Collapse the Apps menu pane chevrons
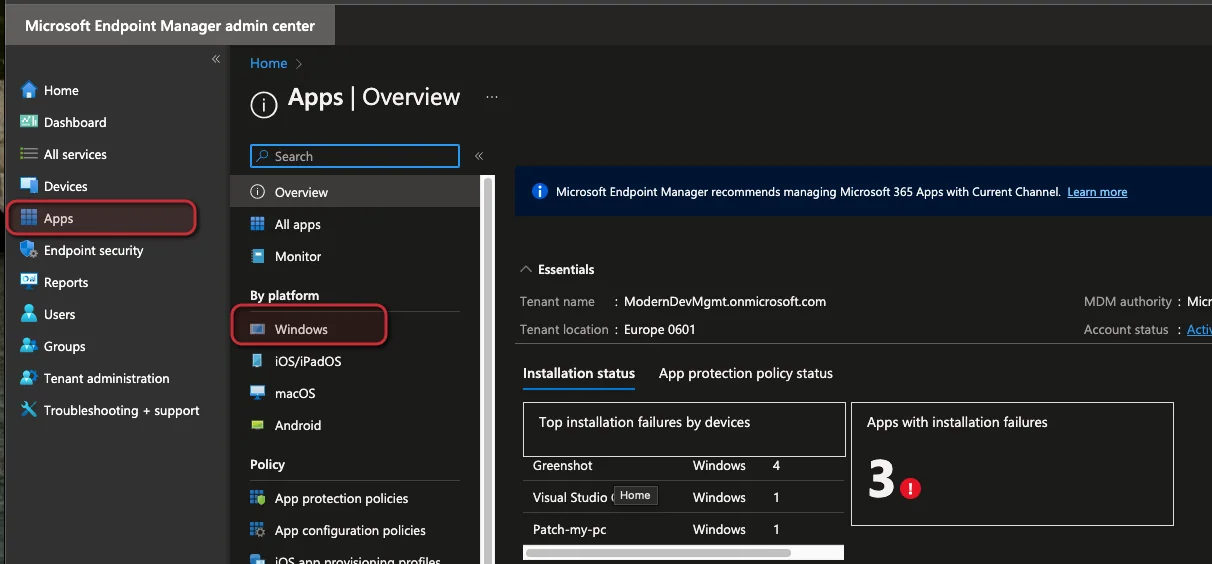1212x564 pixels. (x=479, y=156)
